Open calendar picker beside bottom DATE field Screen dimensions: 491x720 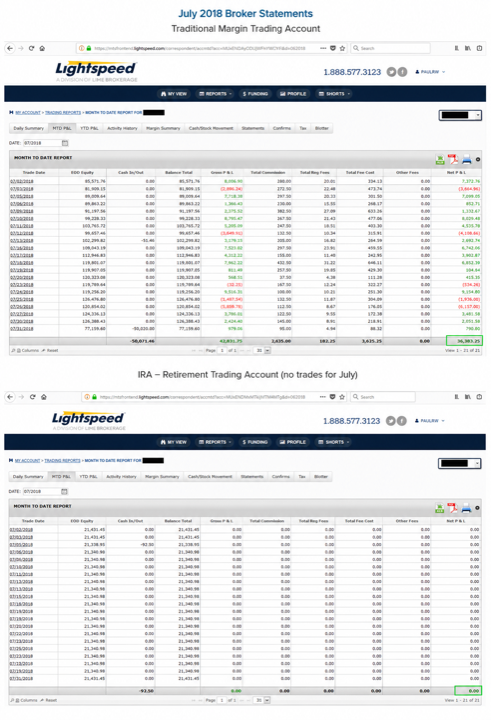(64, 492)
